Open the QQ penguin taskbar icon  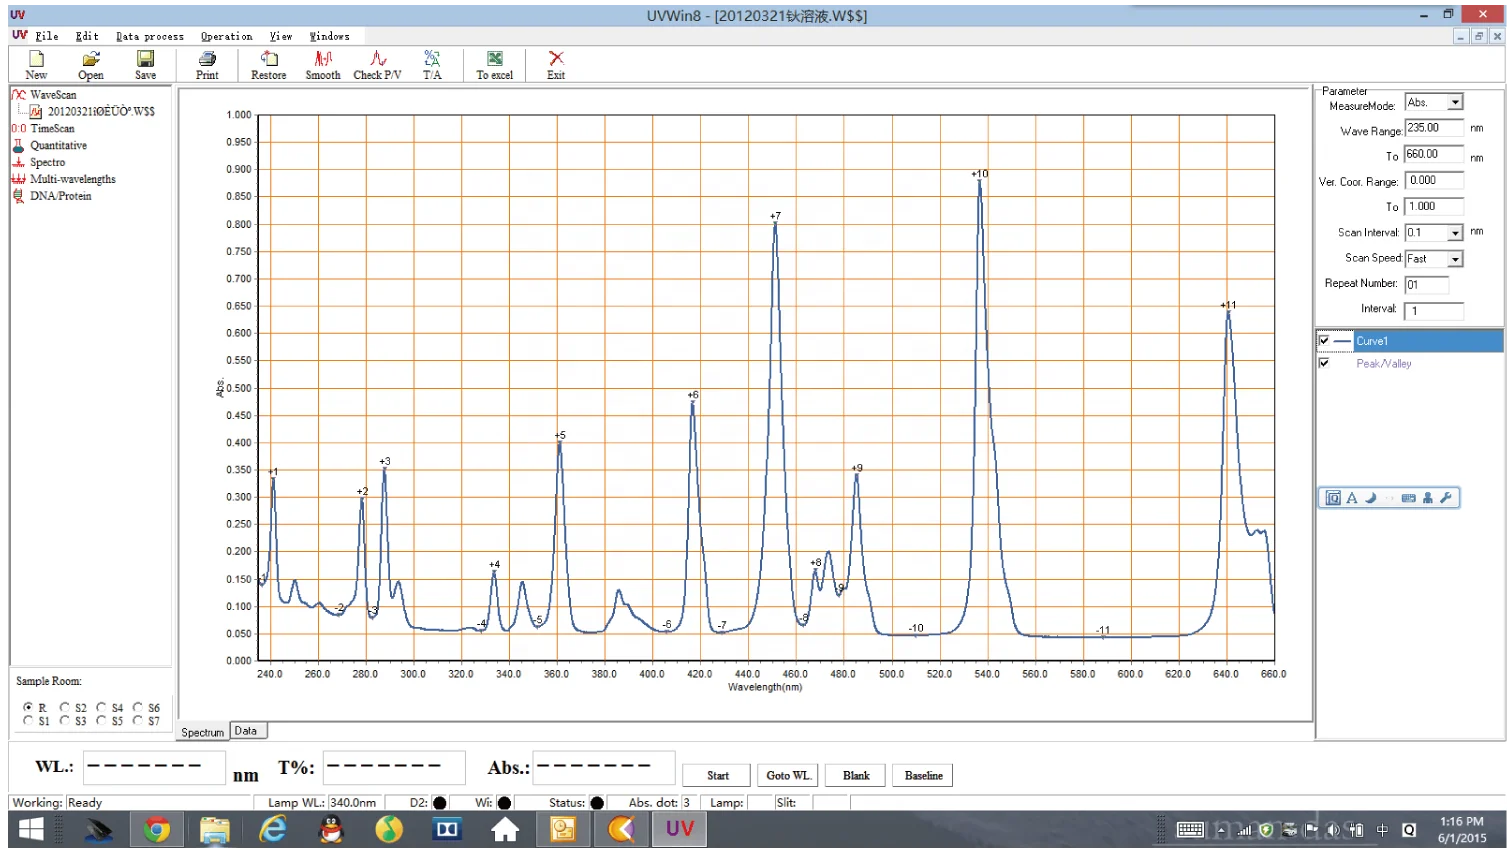(331, 830)
